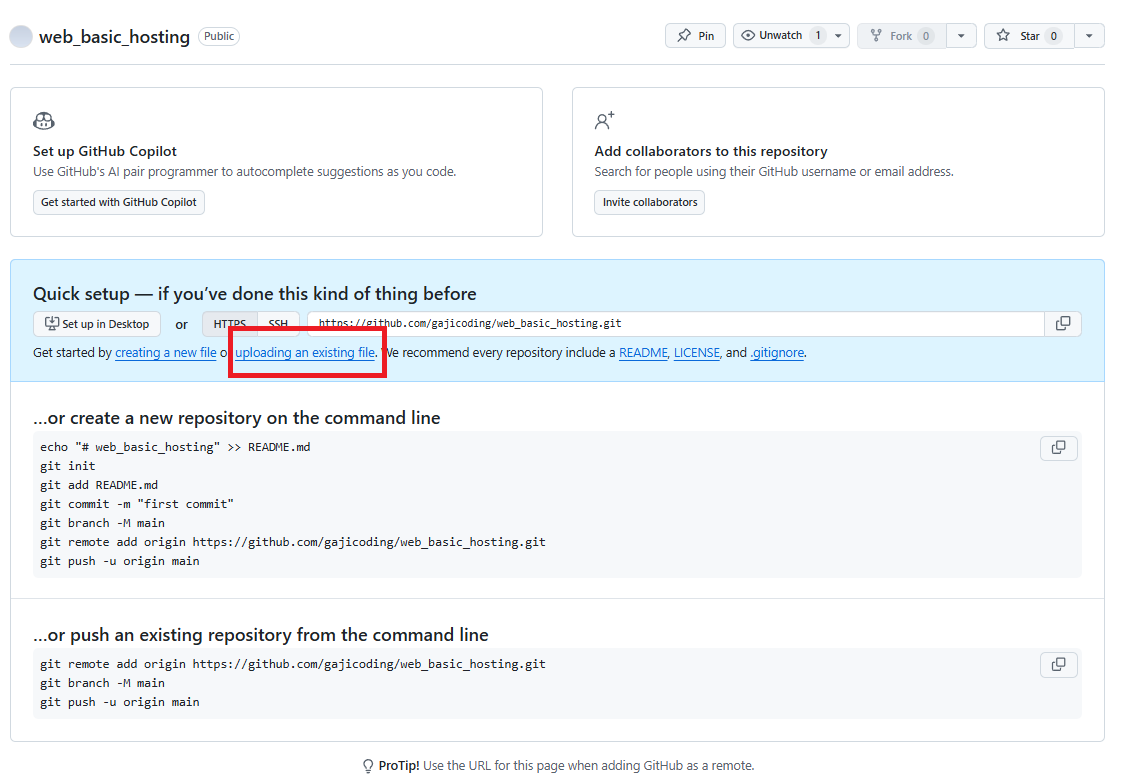1125x784 pixels.
Task: Click the 'git add README.md' line
Action: 99,485
